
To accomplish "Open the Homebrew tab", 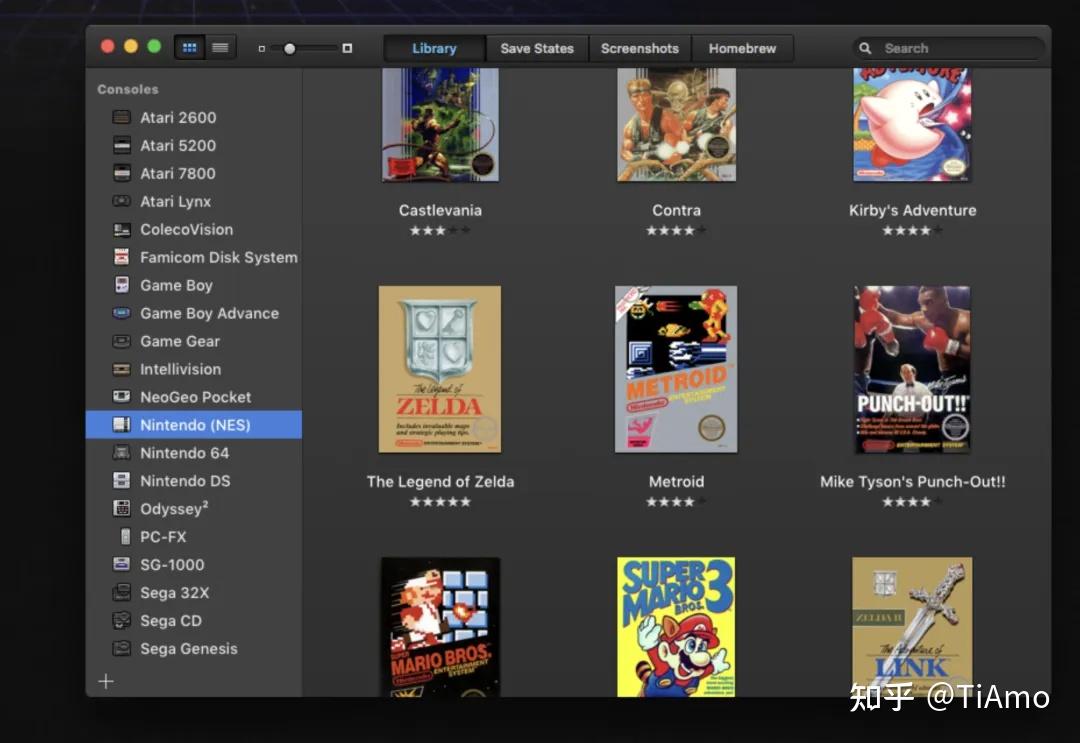I will pyautogui.click(x=742, y=48).
